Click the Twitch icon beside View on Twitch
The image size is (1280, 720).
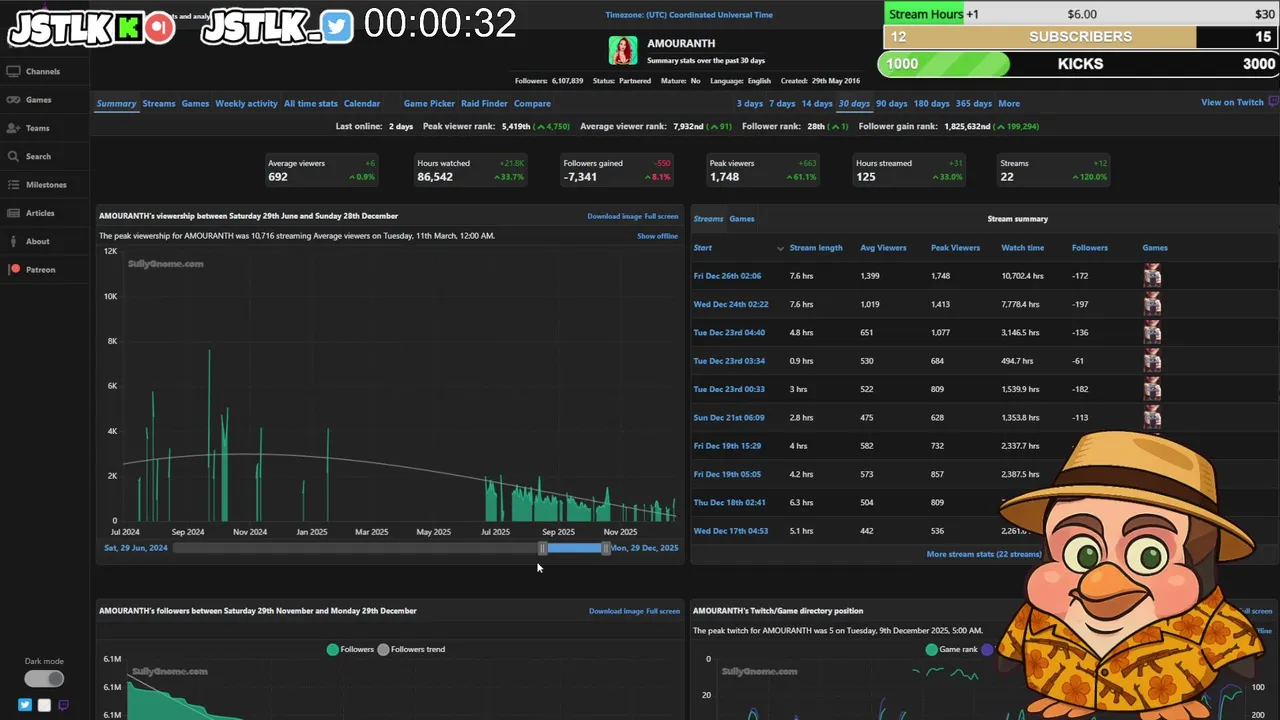(x=1273, y=102)
